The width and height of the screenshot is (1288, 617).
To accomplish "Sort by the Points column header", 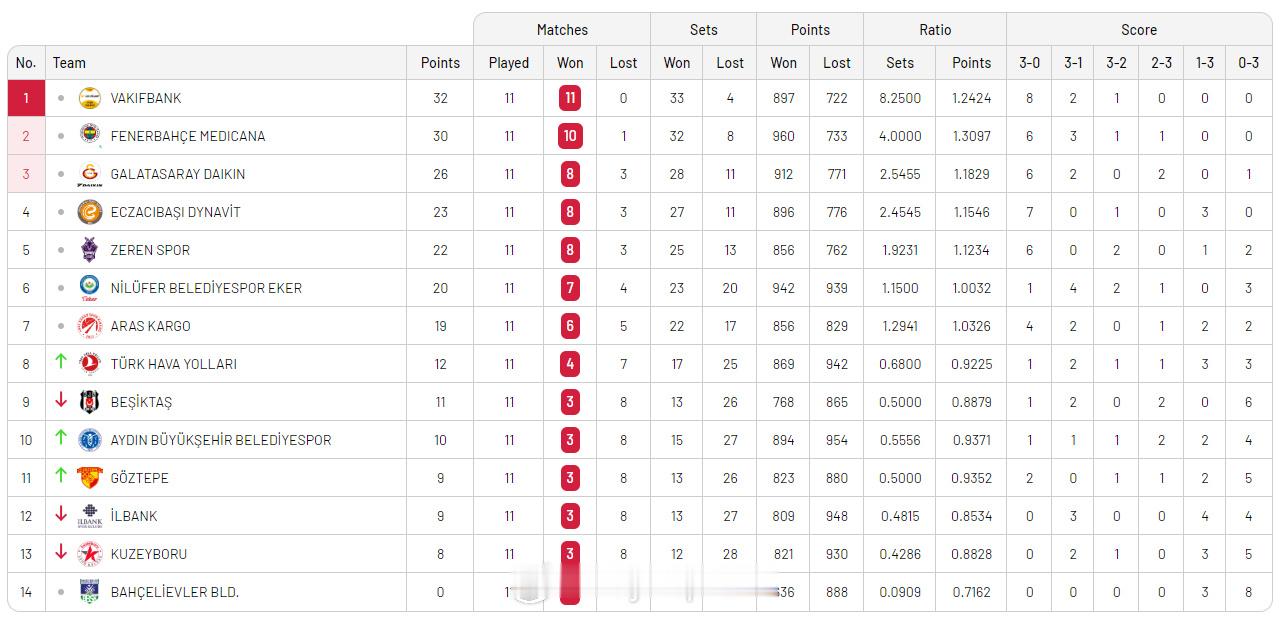I will pos(440,62).
